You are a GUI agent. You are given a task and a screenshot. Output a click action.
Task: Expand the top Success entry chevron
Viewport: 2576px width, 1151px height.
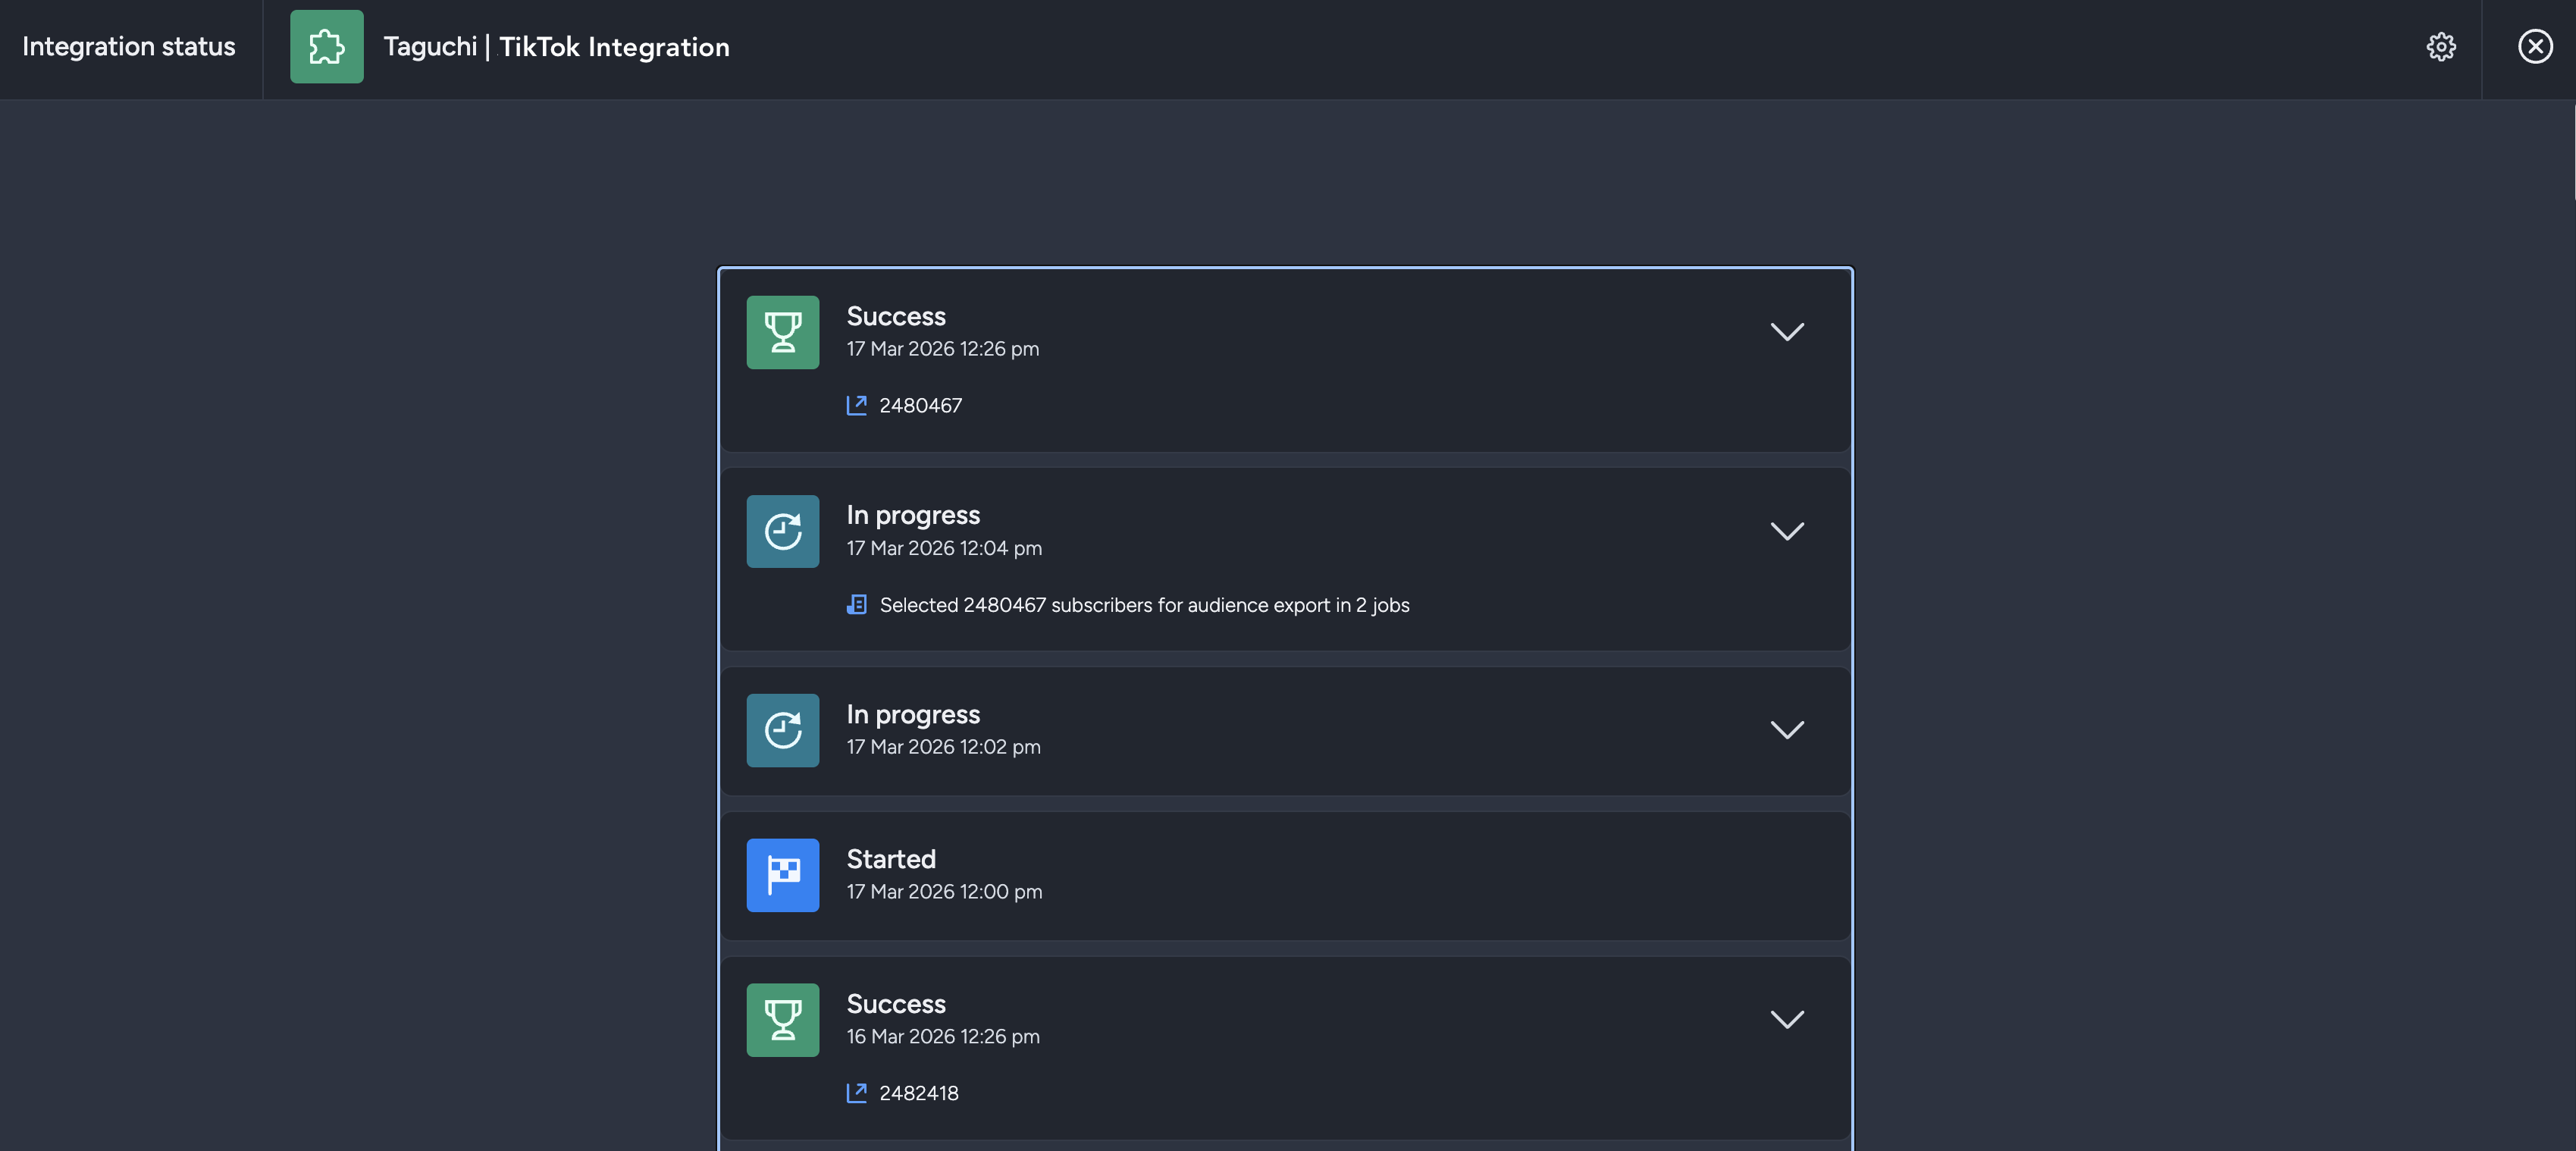tap(1788, 331)
